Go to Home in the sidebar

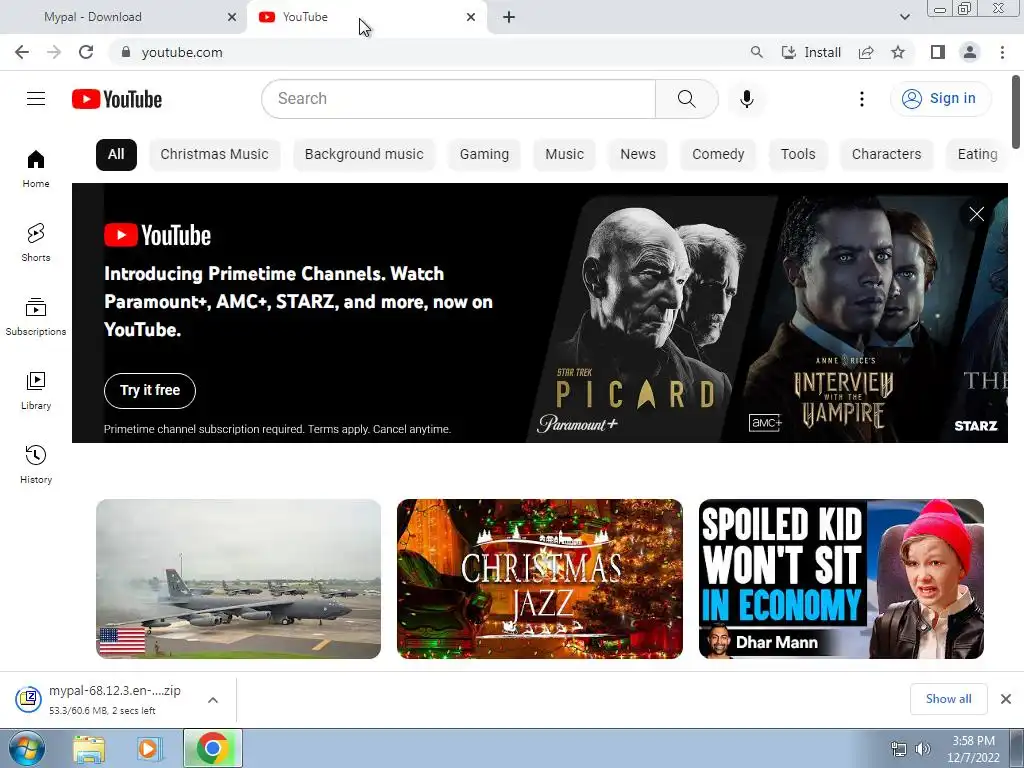pyautogui.click(x=36, y=169)
